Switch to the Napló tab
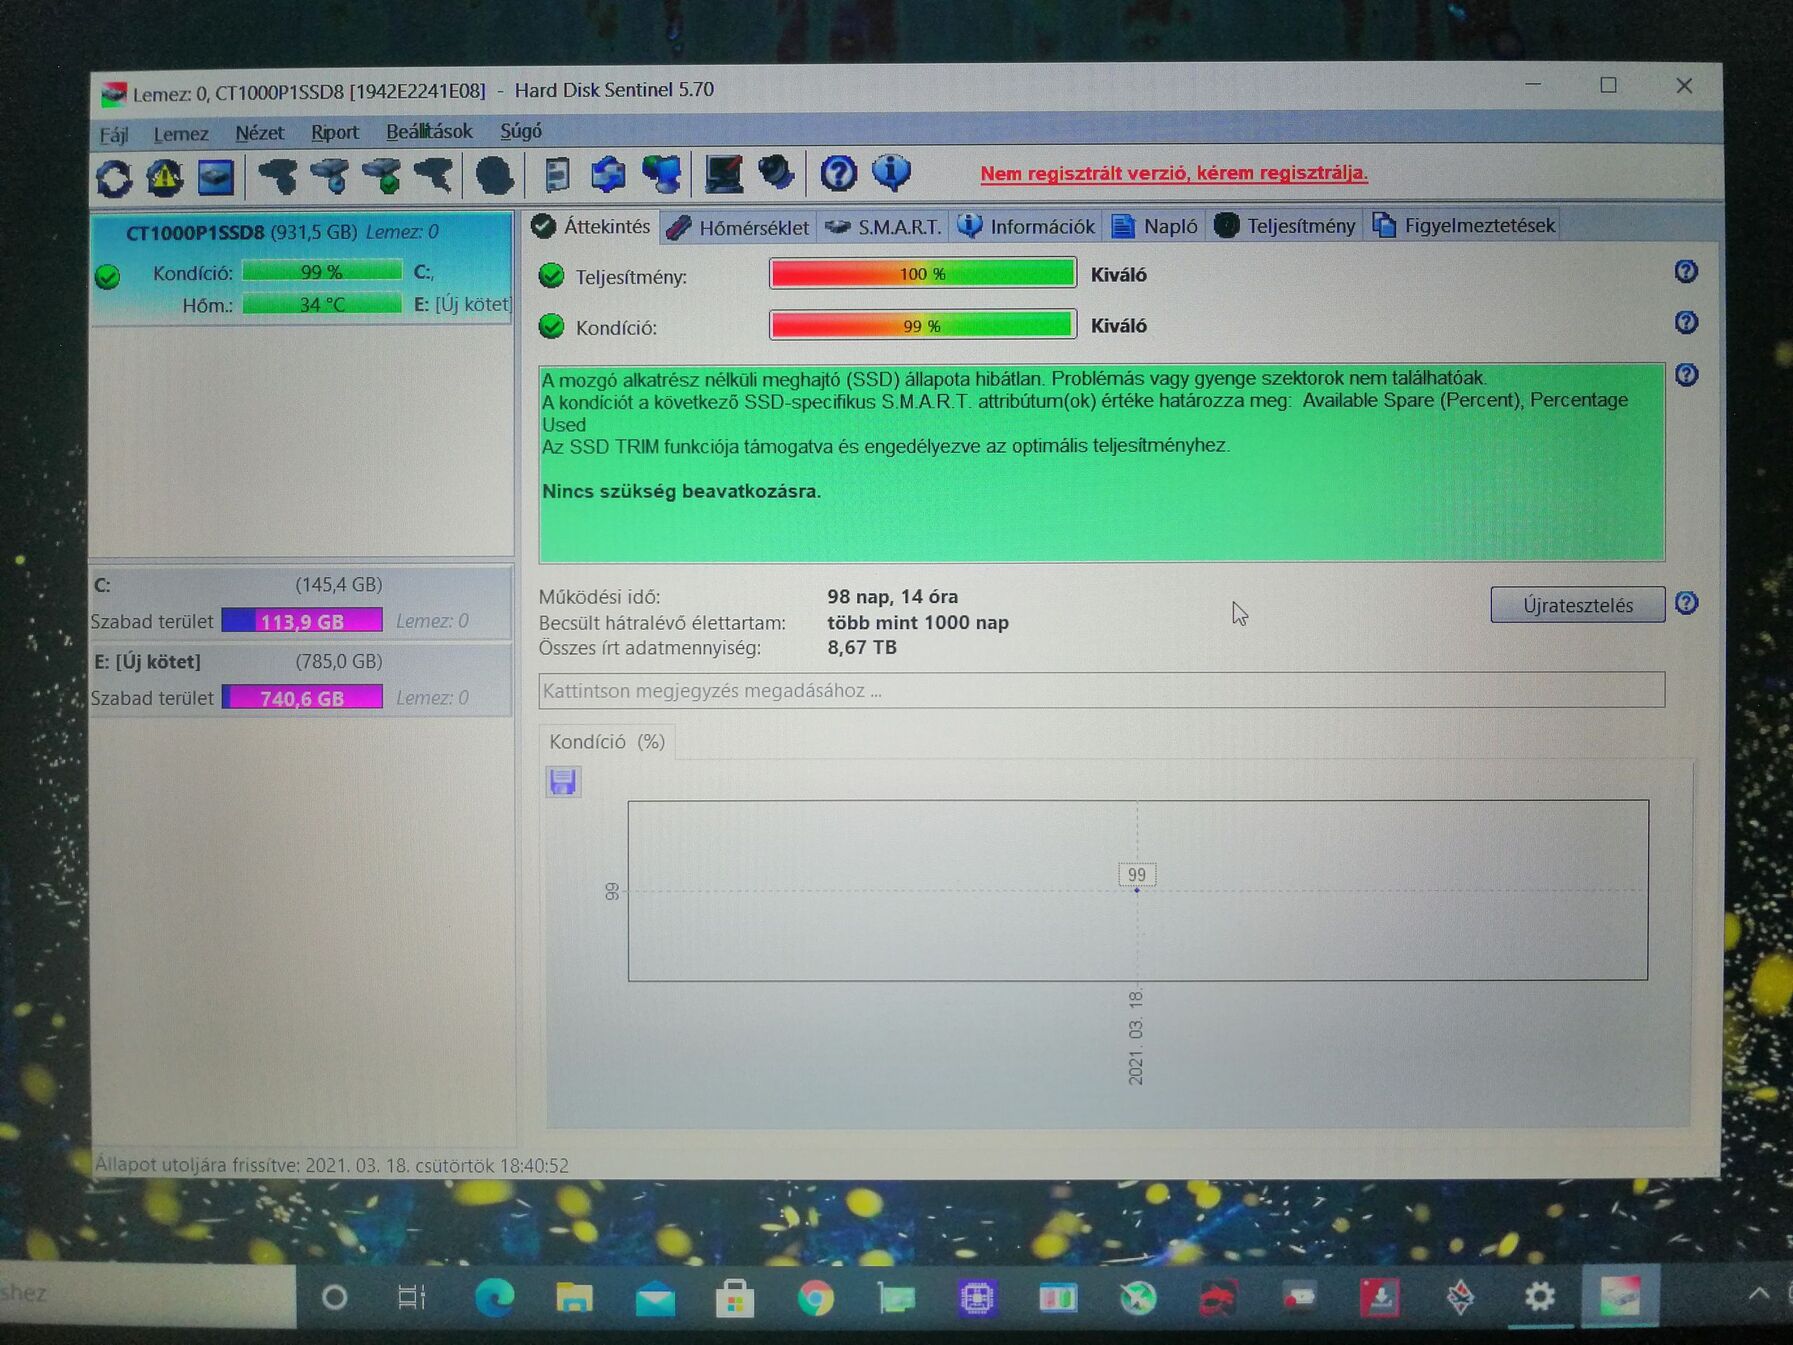This screenshot has height=1345, width=1793. click(x=1155, y=226)
